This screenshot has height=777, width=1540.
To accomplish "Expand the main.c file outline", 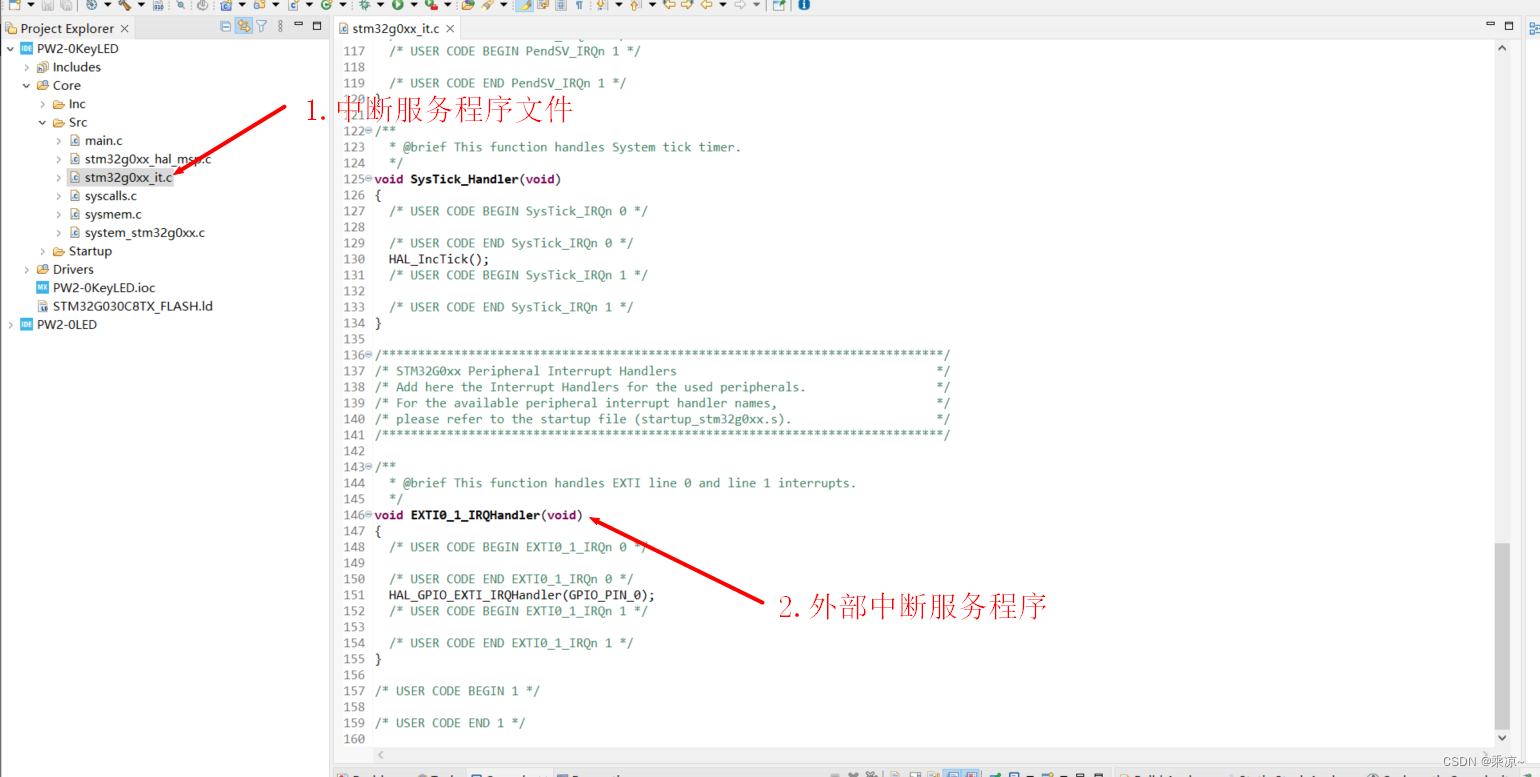I will click(58, 141).
